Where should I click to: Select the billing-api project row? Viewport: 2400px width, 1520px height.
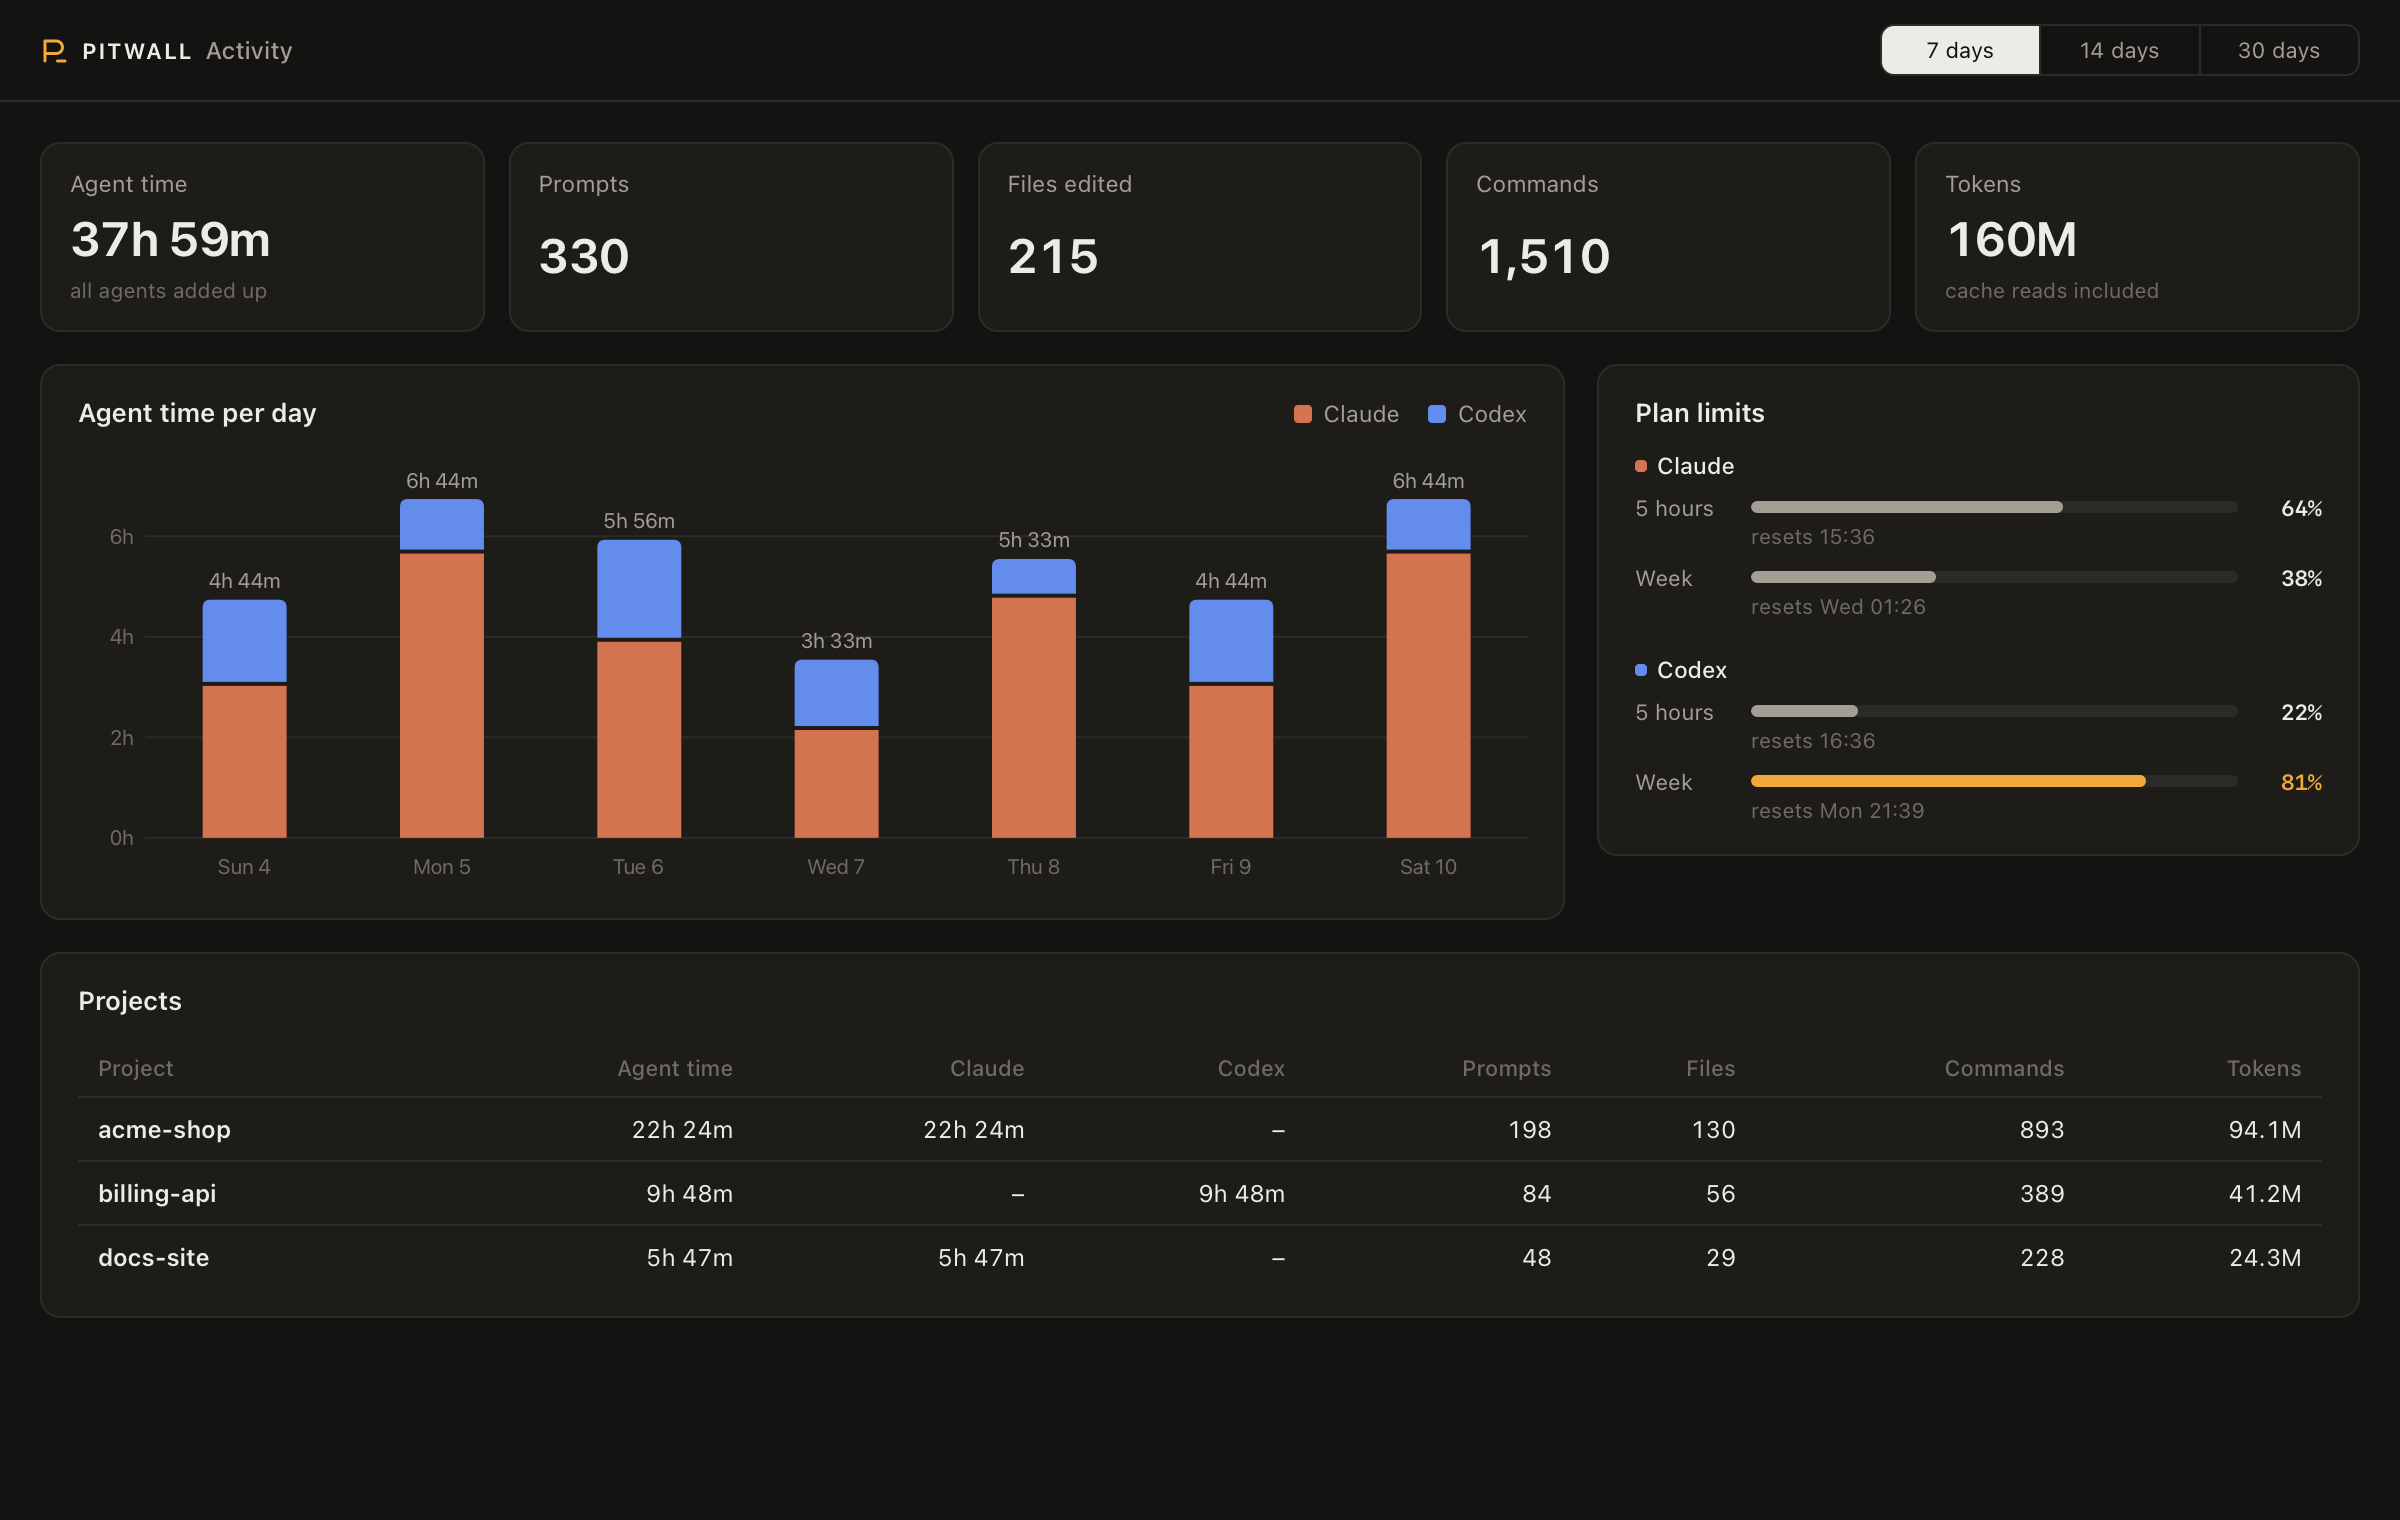[1200, 1193]
